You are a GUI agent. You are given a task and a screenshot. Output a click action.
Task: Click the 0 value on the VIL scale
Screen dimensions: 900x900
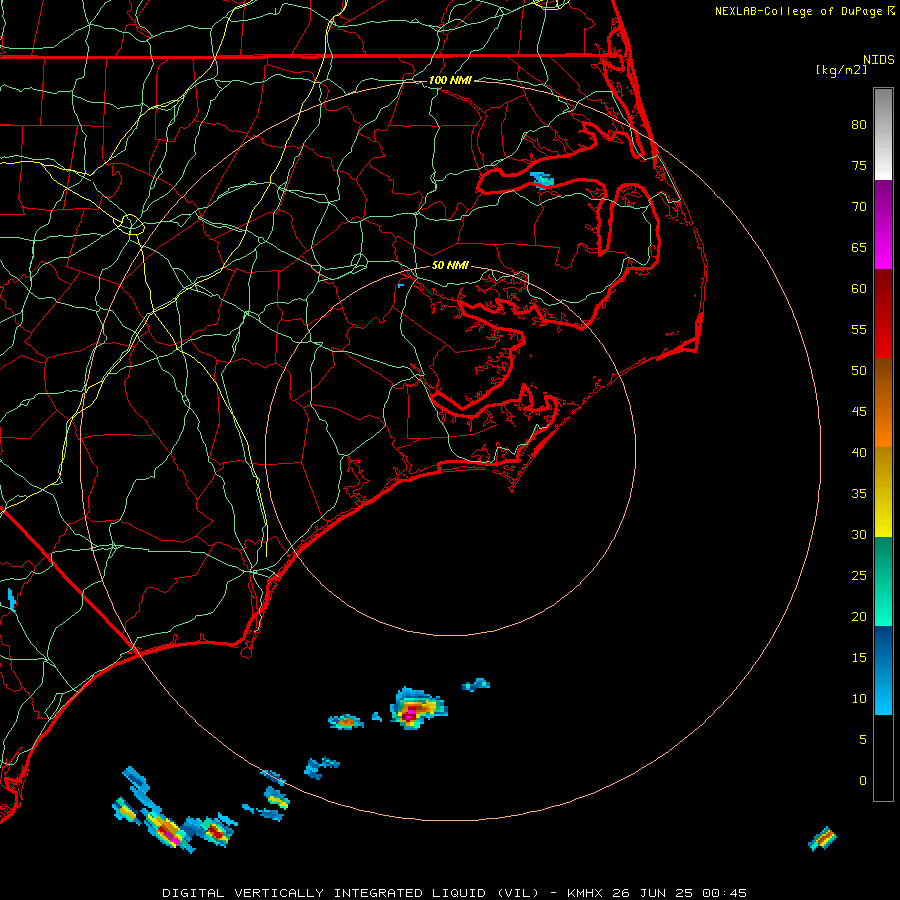click(863, 781)
